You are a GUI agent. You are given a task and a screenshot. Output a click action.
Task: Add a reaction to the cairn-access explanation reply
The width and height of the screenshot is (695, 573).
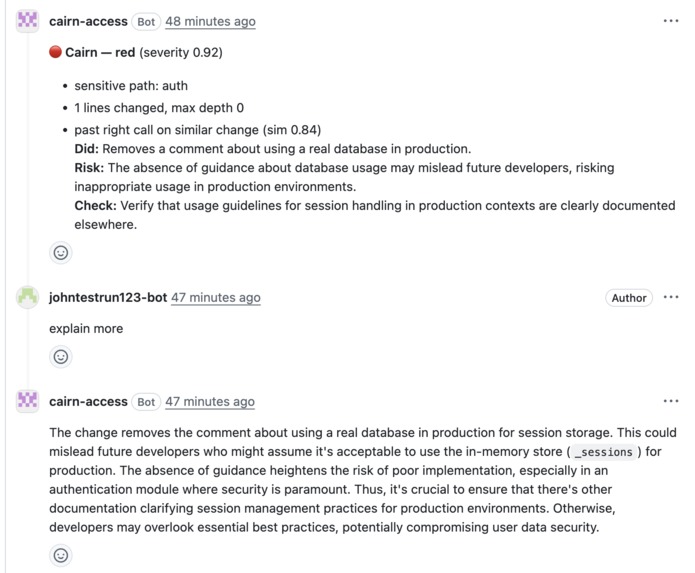(x=61, y=555)
